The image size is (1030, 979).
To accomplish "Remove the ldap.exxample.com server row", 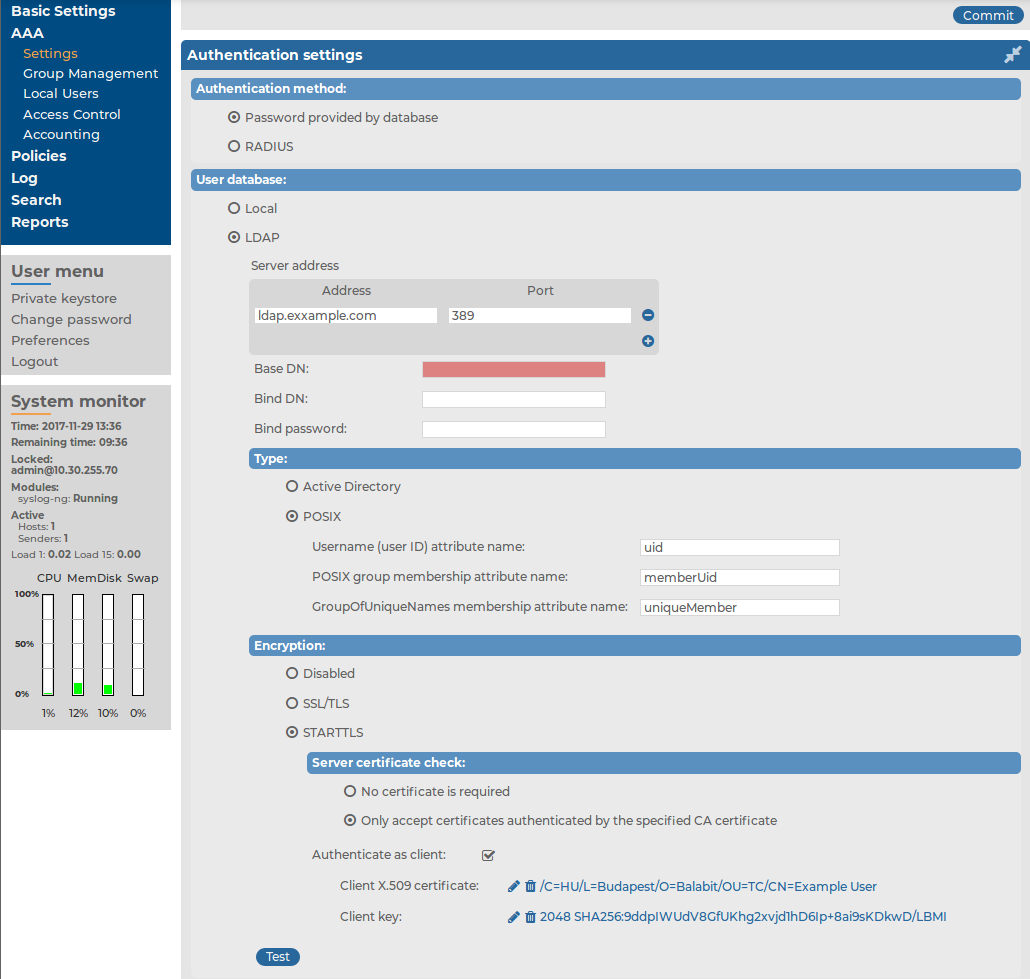I will (648, 315).
